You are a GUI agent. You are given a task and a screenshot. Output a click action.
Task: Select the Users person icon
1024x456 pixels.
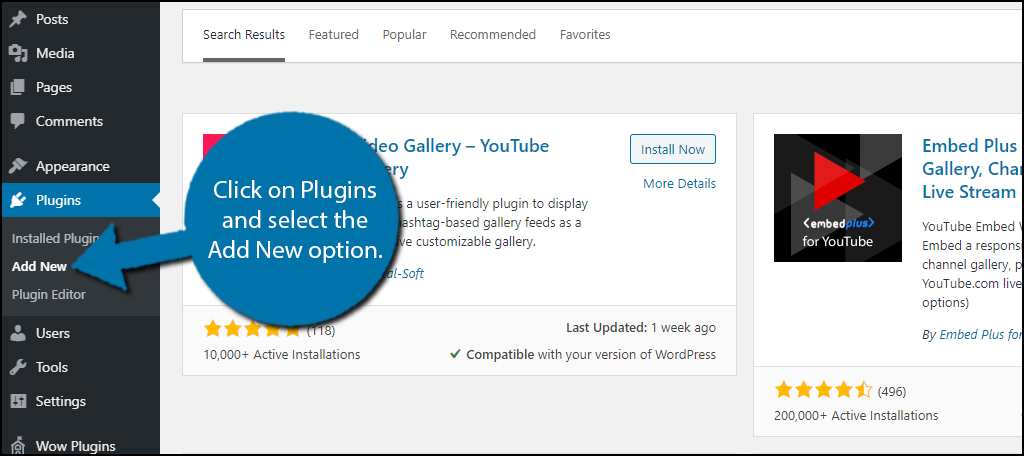[x=18, y=333]
